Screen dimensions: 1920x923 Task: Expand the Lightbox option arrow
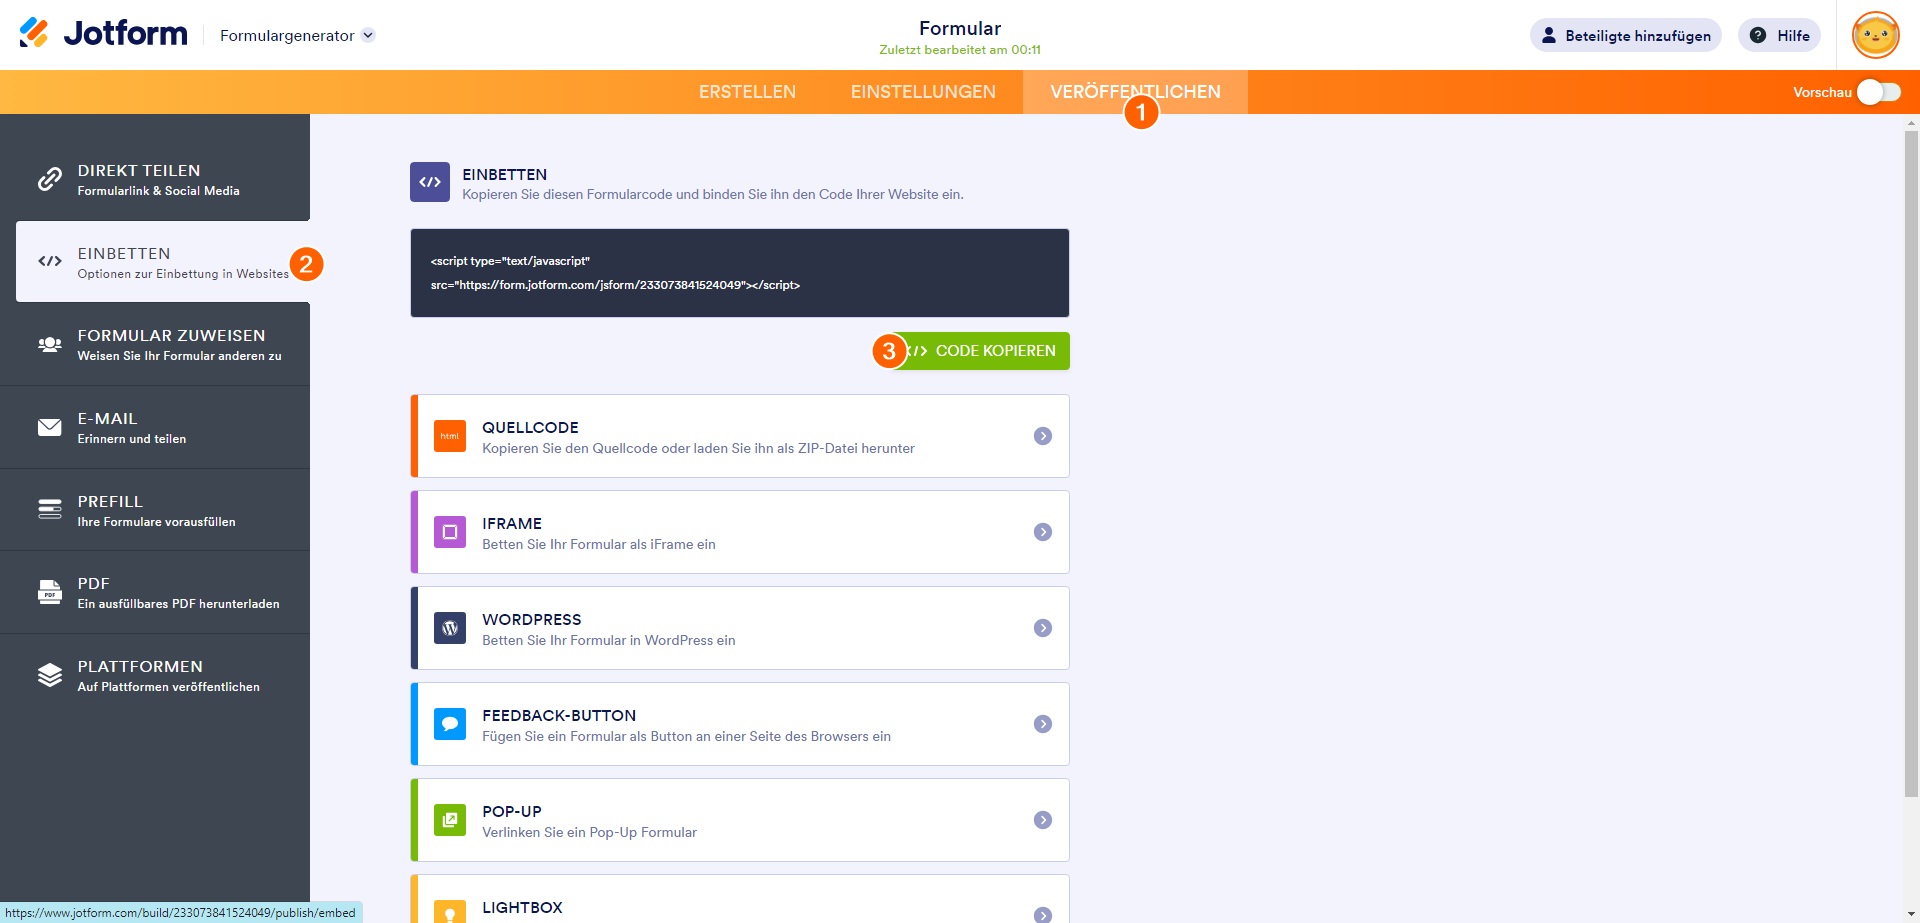coord(1043,914)
